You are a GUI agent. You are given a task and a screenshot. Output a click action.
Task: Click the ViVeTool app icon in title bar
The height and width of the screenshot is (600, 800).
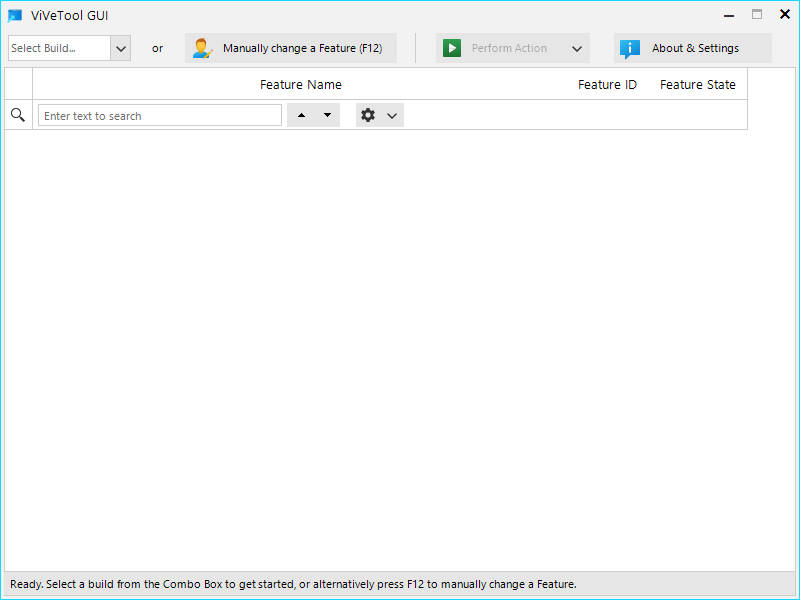click(15, 15)
